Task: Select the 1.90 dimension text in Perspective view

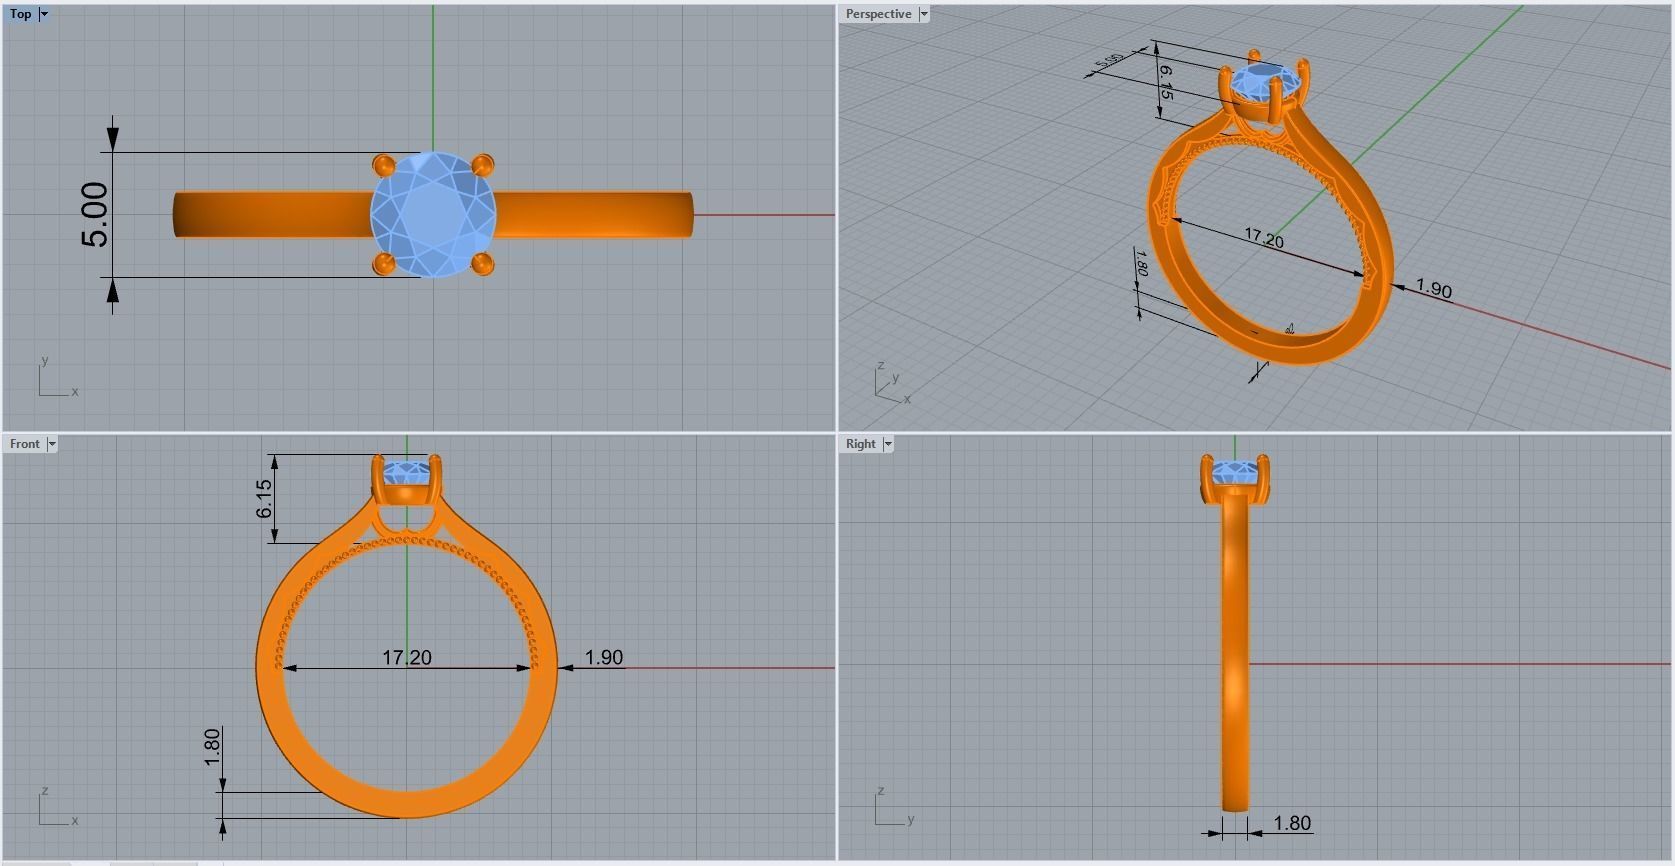Action: [1434, 289]
